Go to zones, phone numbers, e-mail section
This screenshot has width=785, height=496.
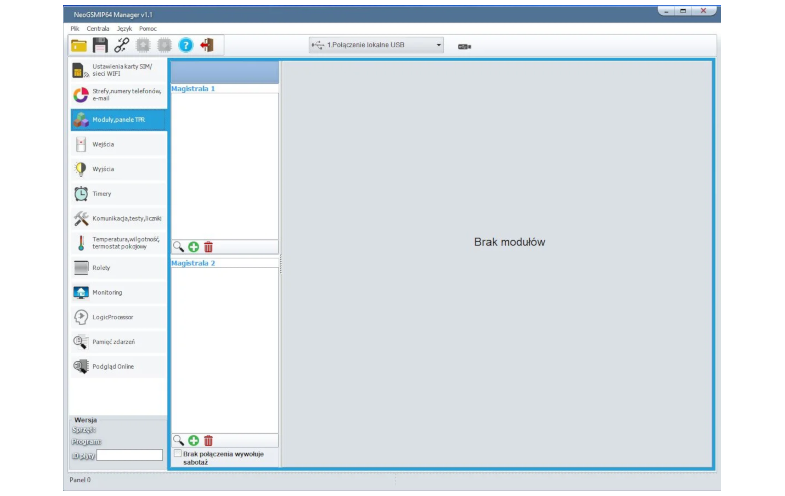(119, 95)
